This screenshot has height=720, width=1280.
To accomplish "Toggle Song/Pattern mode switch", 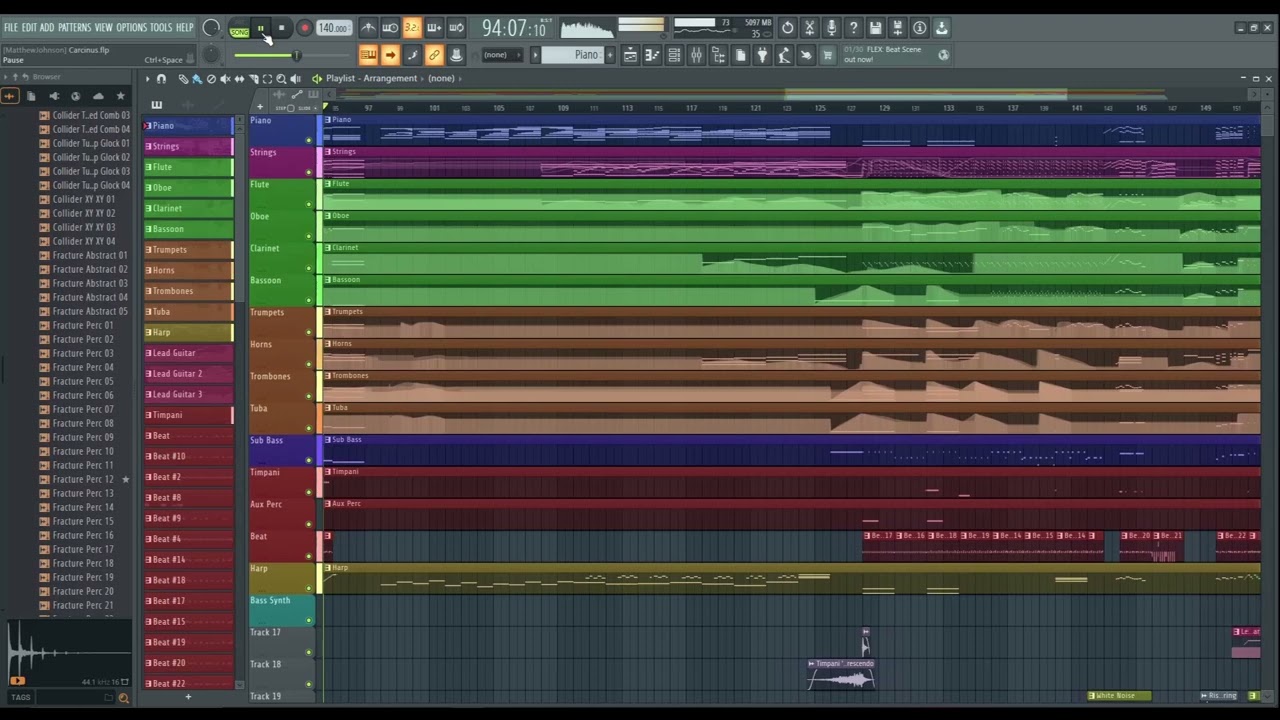I will (x=239, y=28).
